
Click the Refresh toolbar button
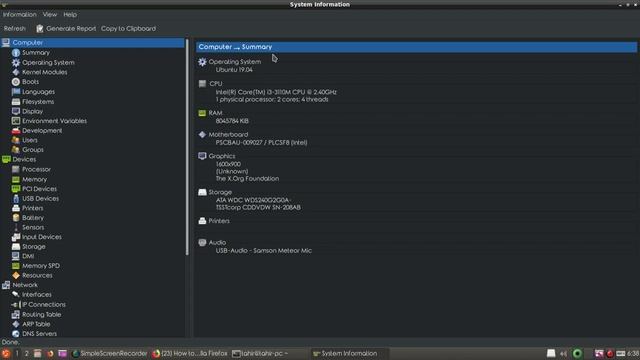click(15, 29)
